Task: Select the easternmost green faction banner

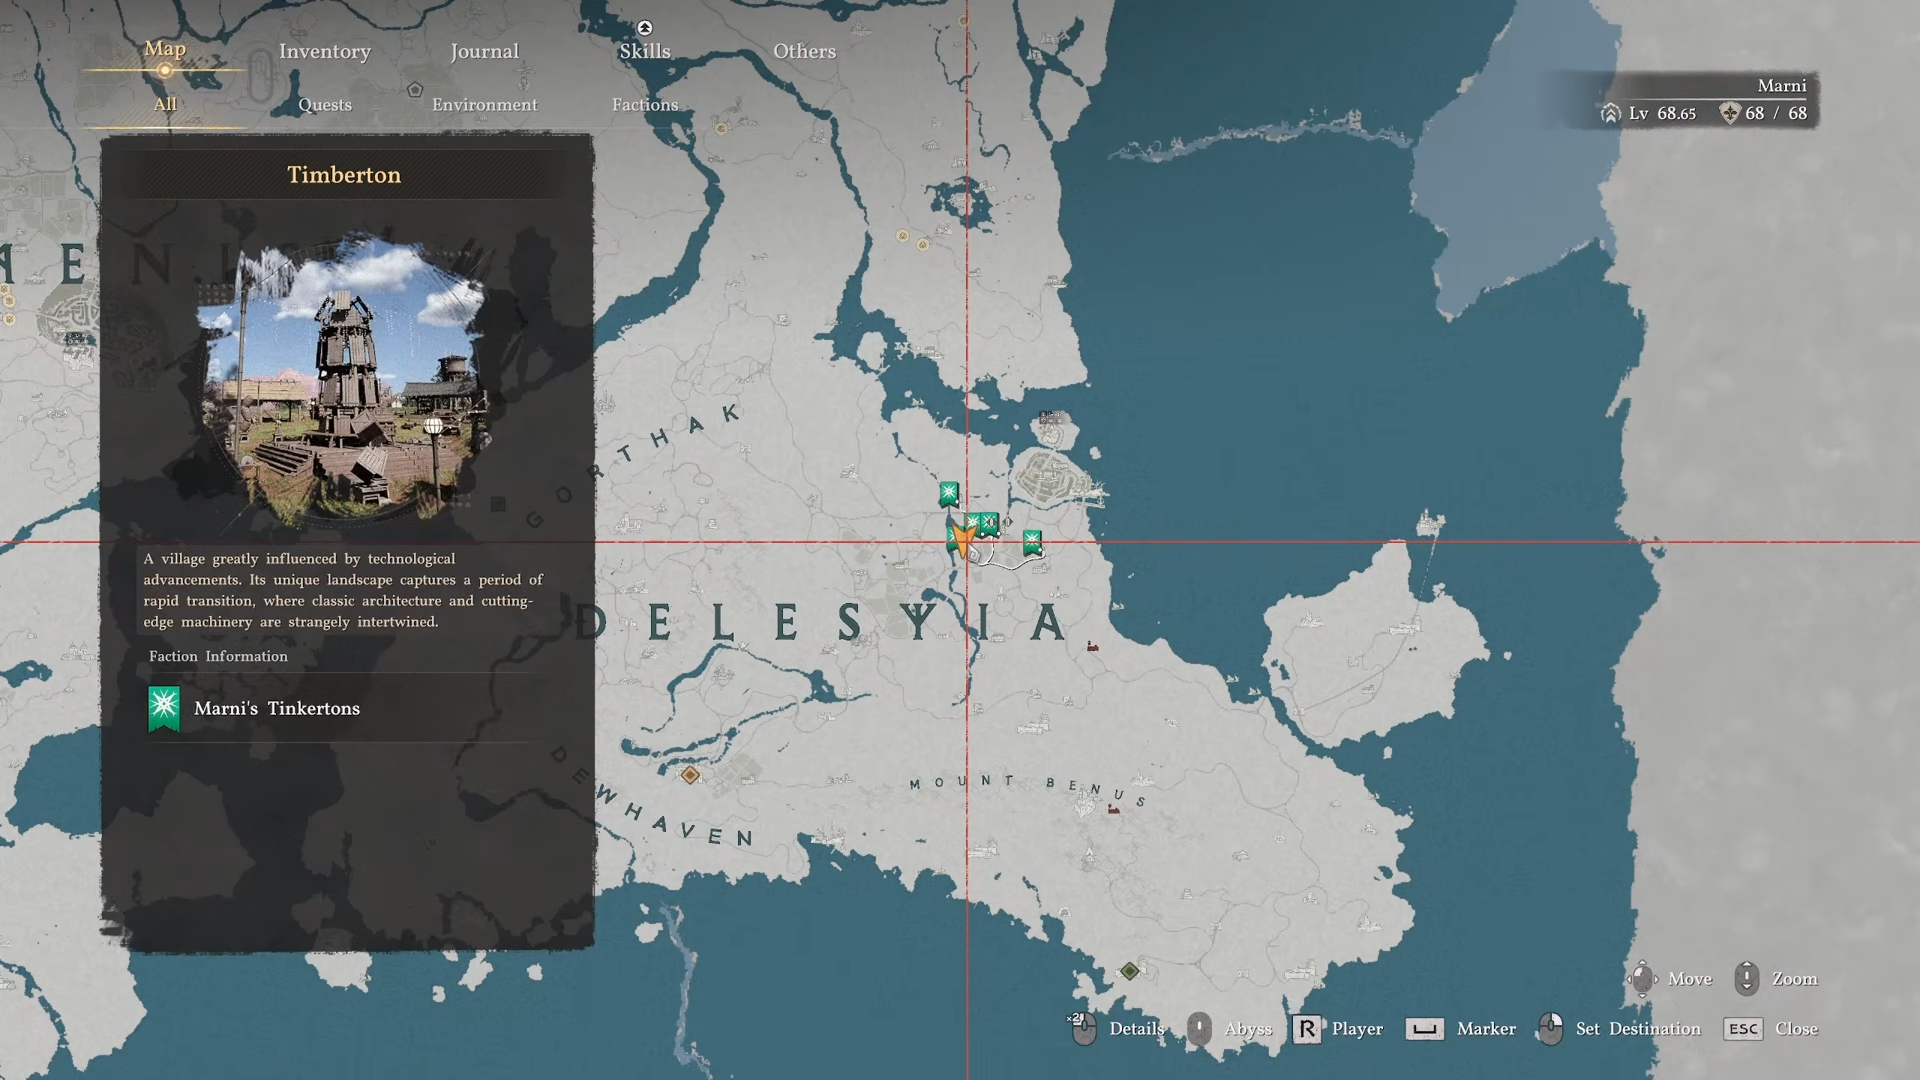Action: pyautogui.click(x=1032, y=542)
